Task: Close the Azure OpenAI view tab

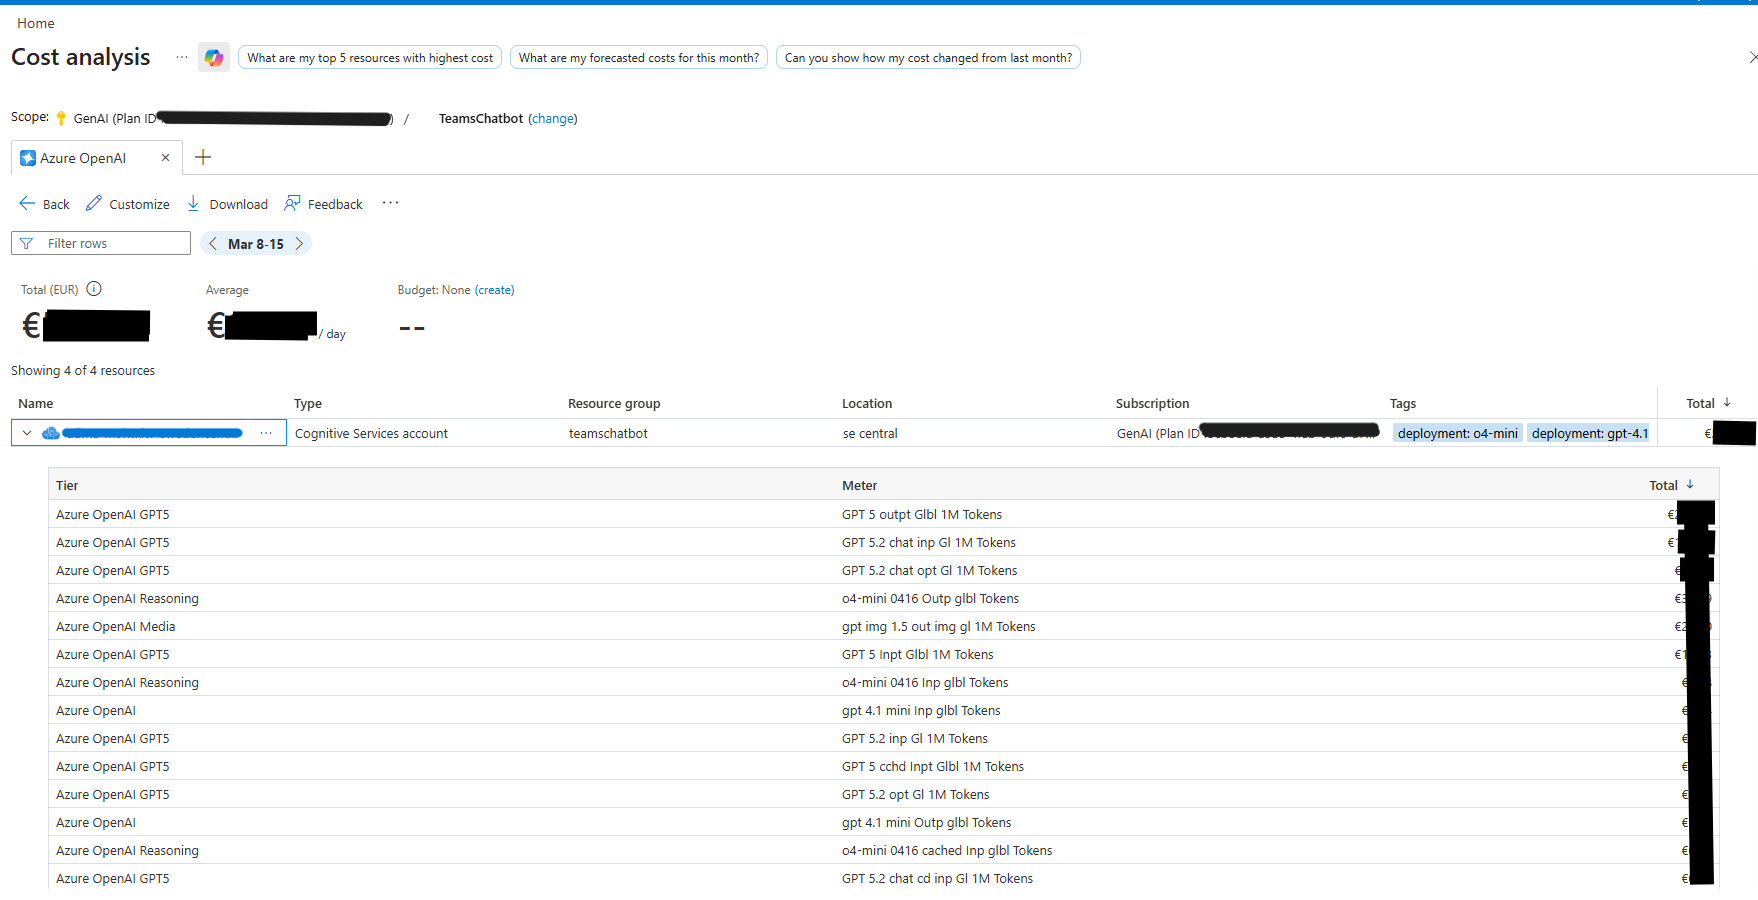Action: (165, 158)
